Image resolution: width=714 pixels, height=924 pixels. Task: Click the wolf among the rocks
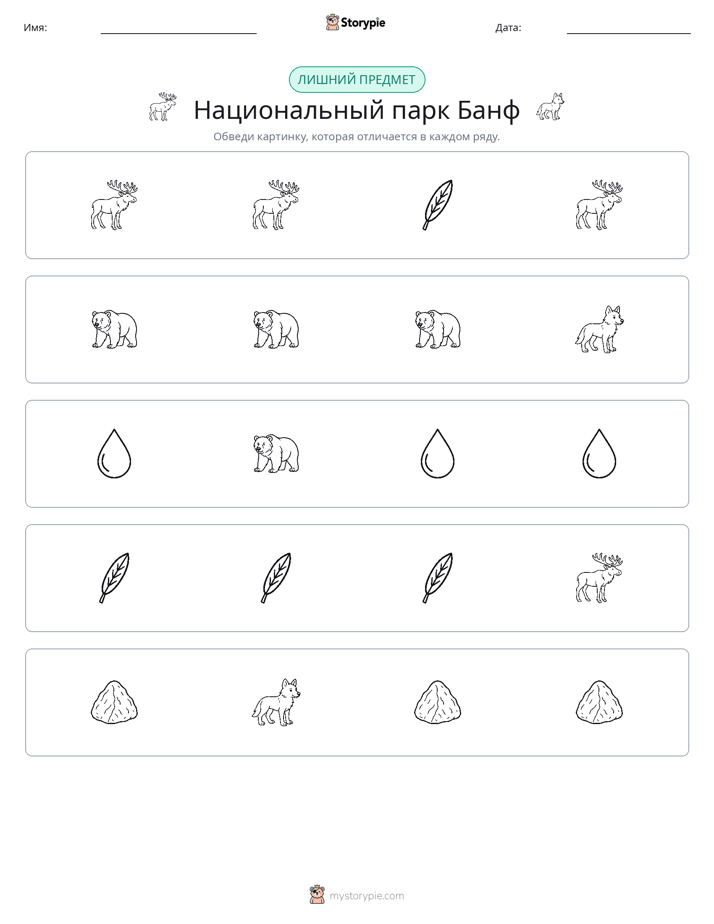pos(276,702)
